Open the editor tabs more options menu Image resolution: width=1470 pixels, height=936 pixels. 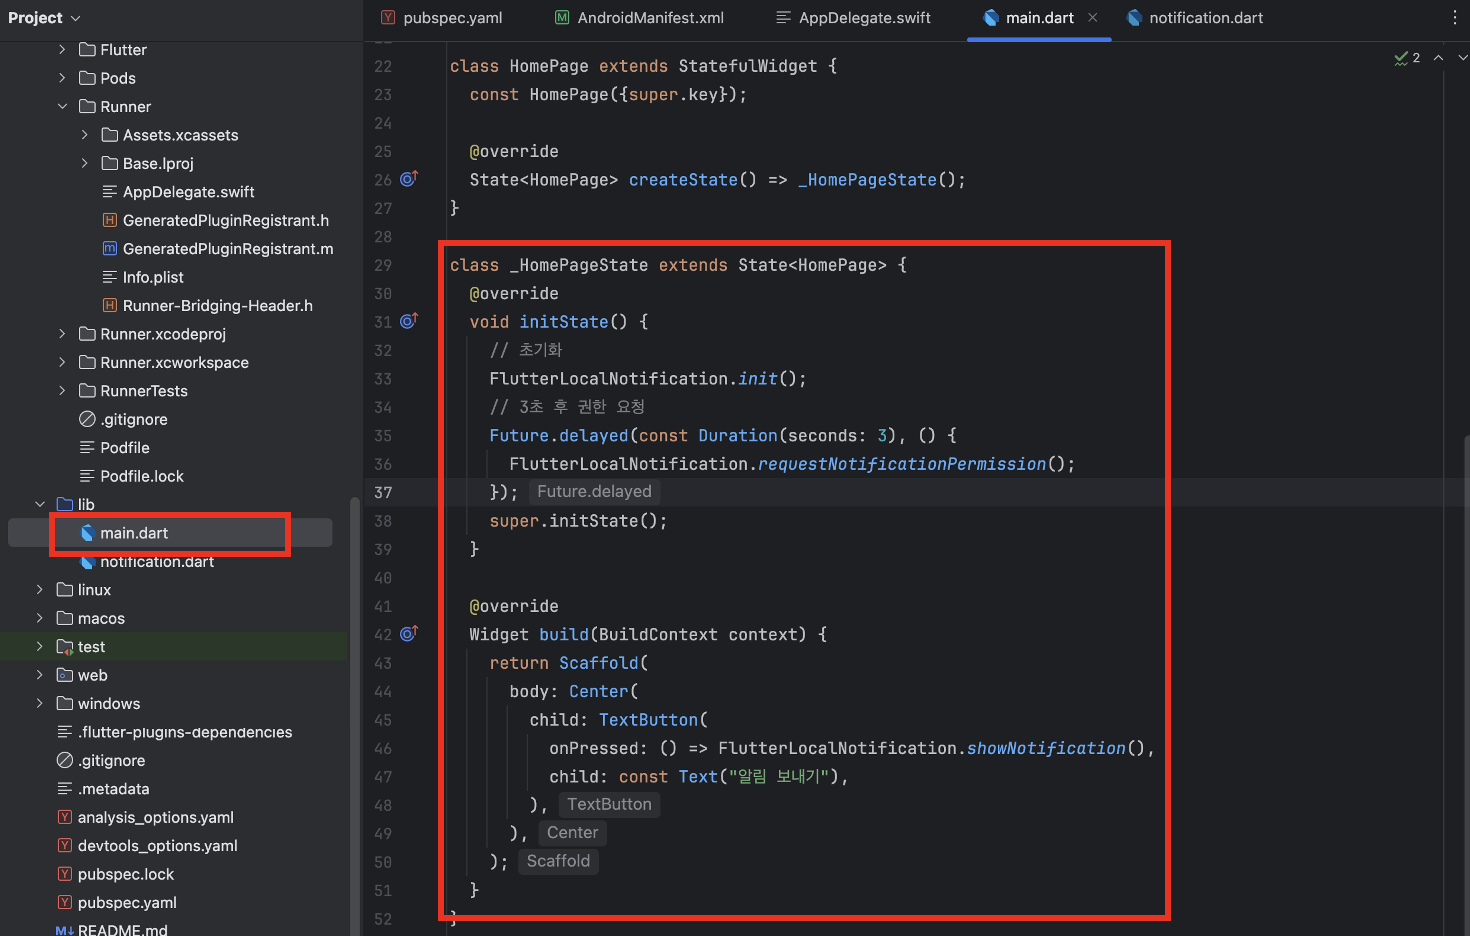tap(1454, 18)
